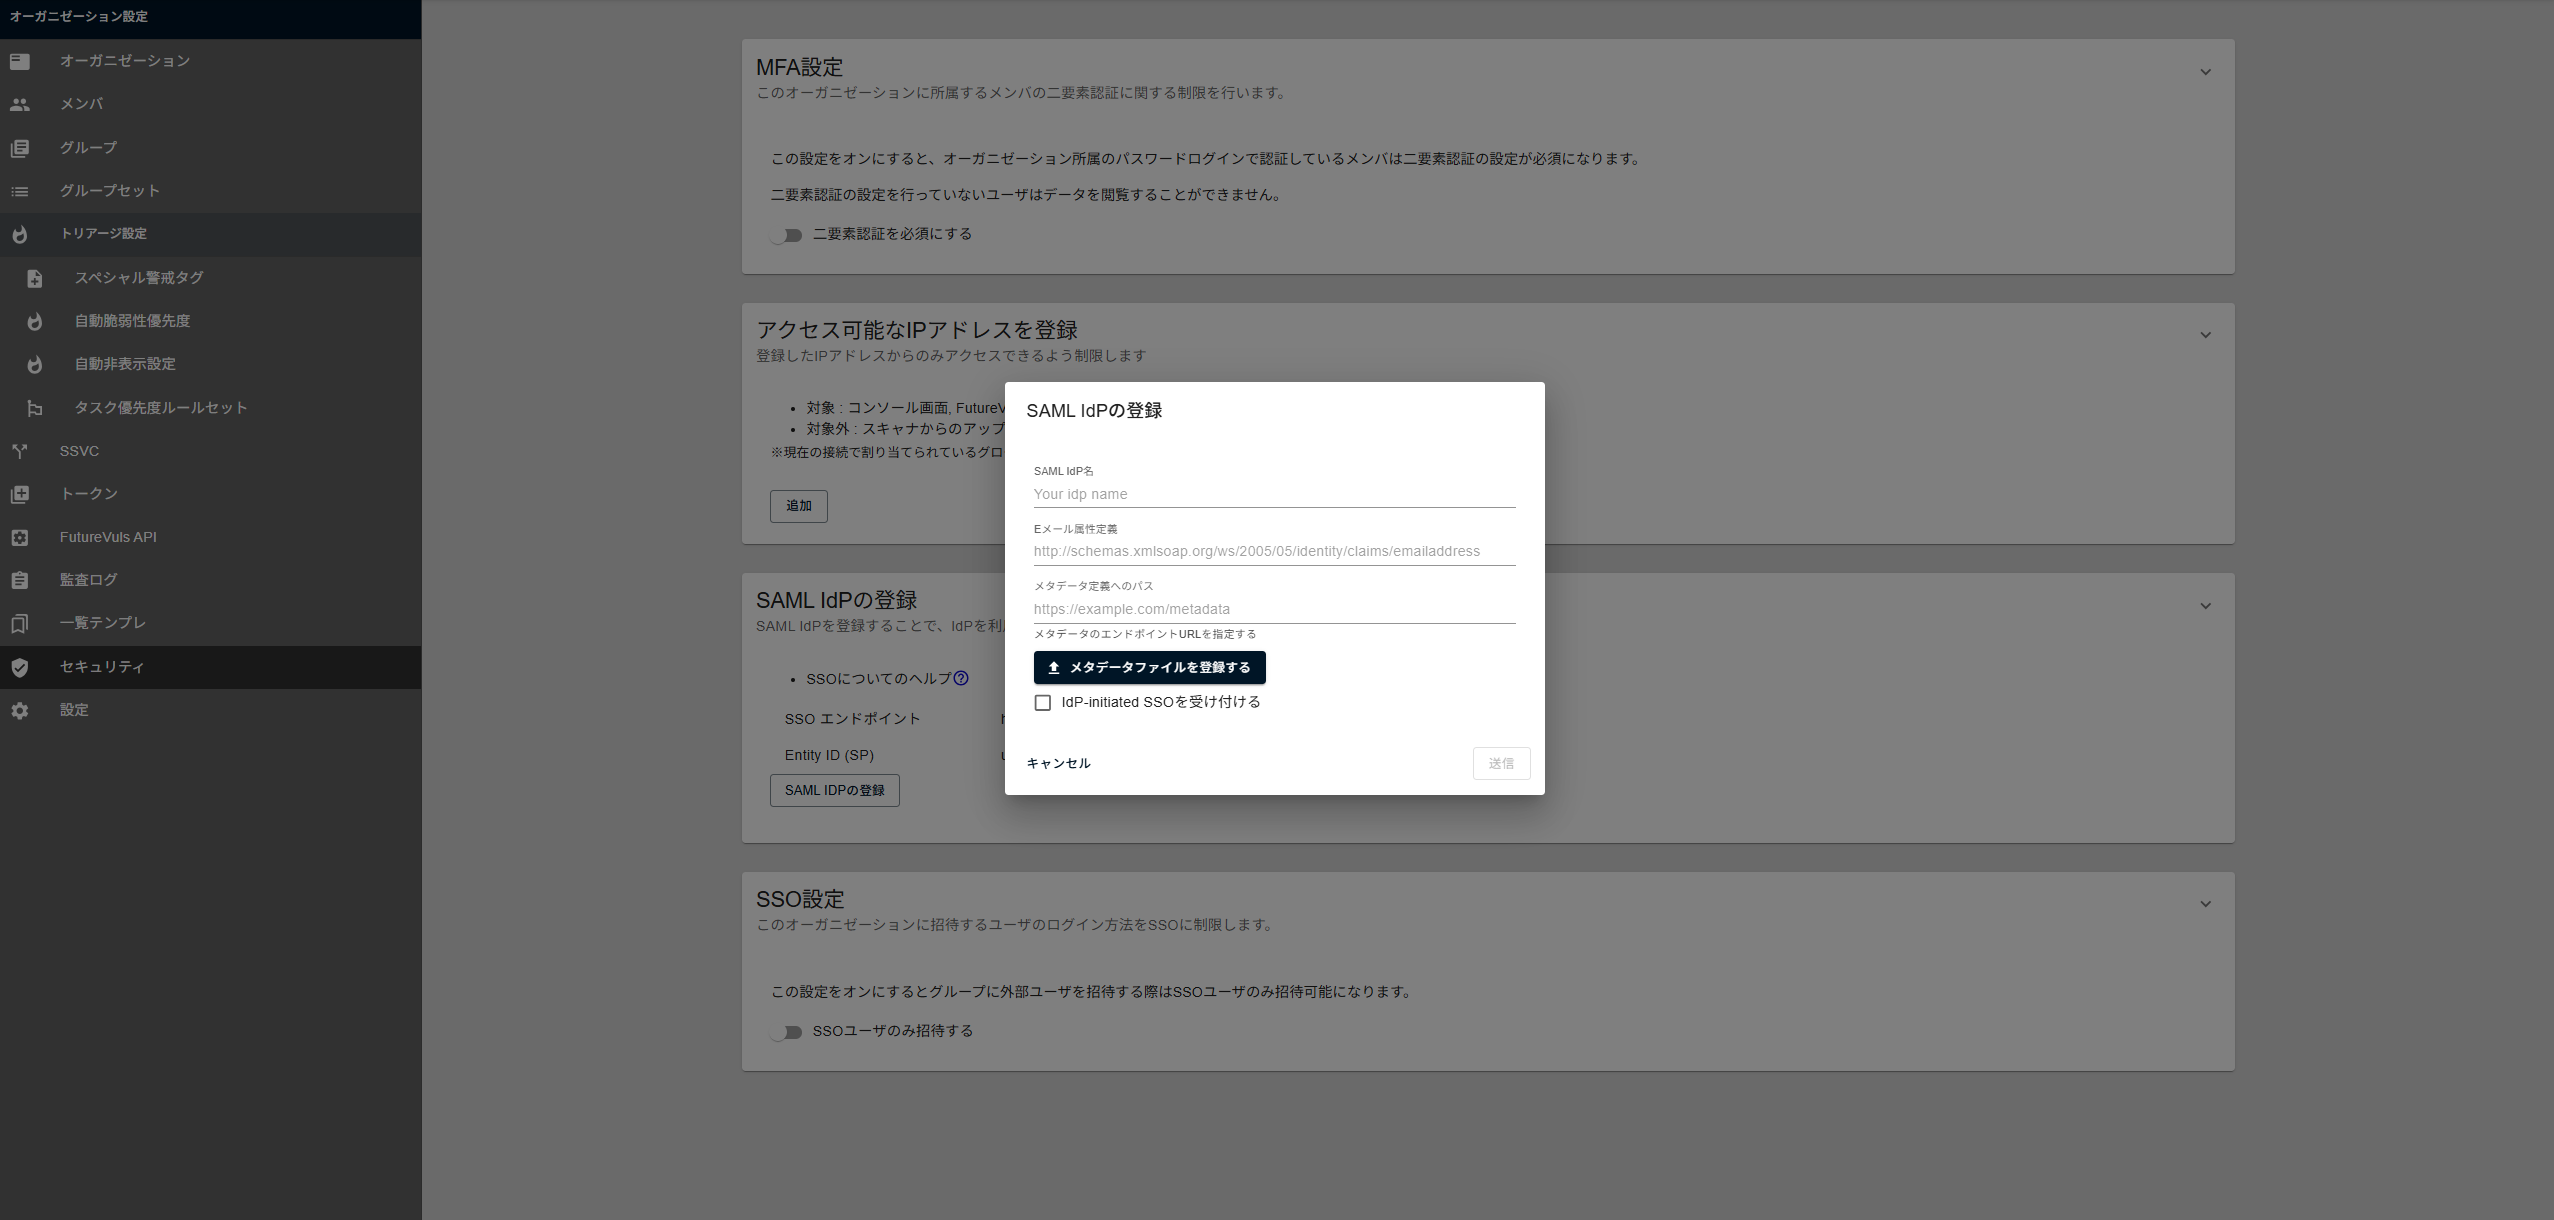The width and height of the screenshot is (2554, 1220).
Task: Open トークン sidebar entry
Action: click(210, 494)
